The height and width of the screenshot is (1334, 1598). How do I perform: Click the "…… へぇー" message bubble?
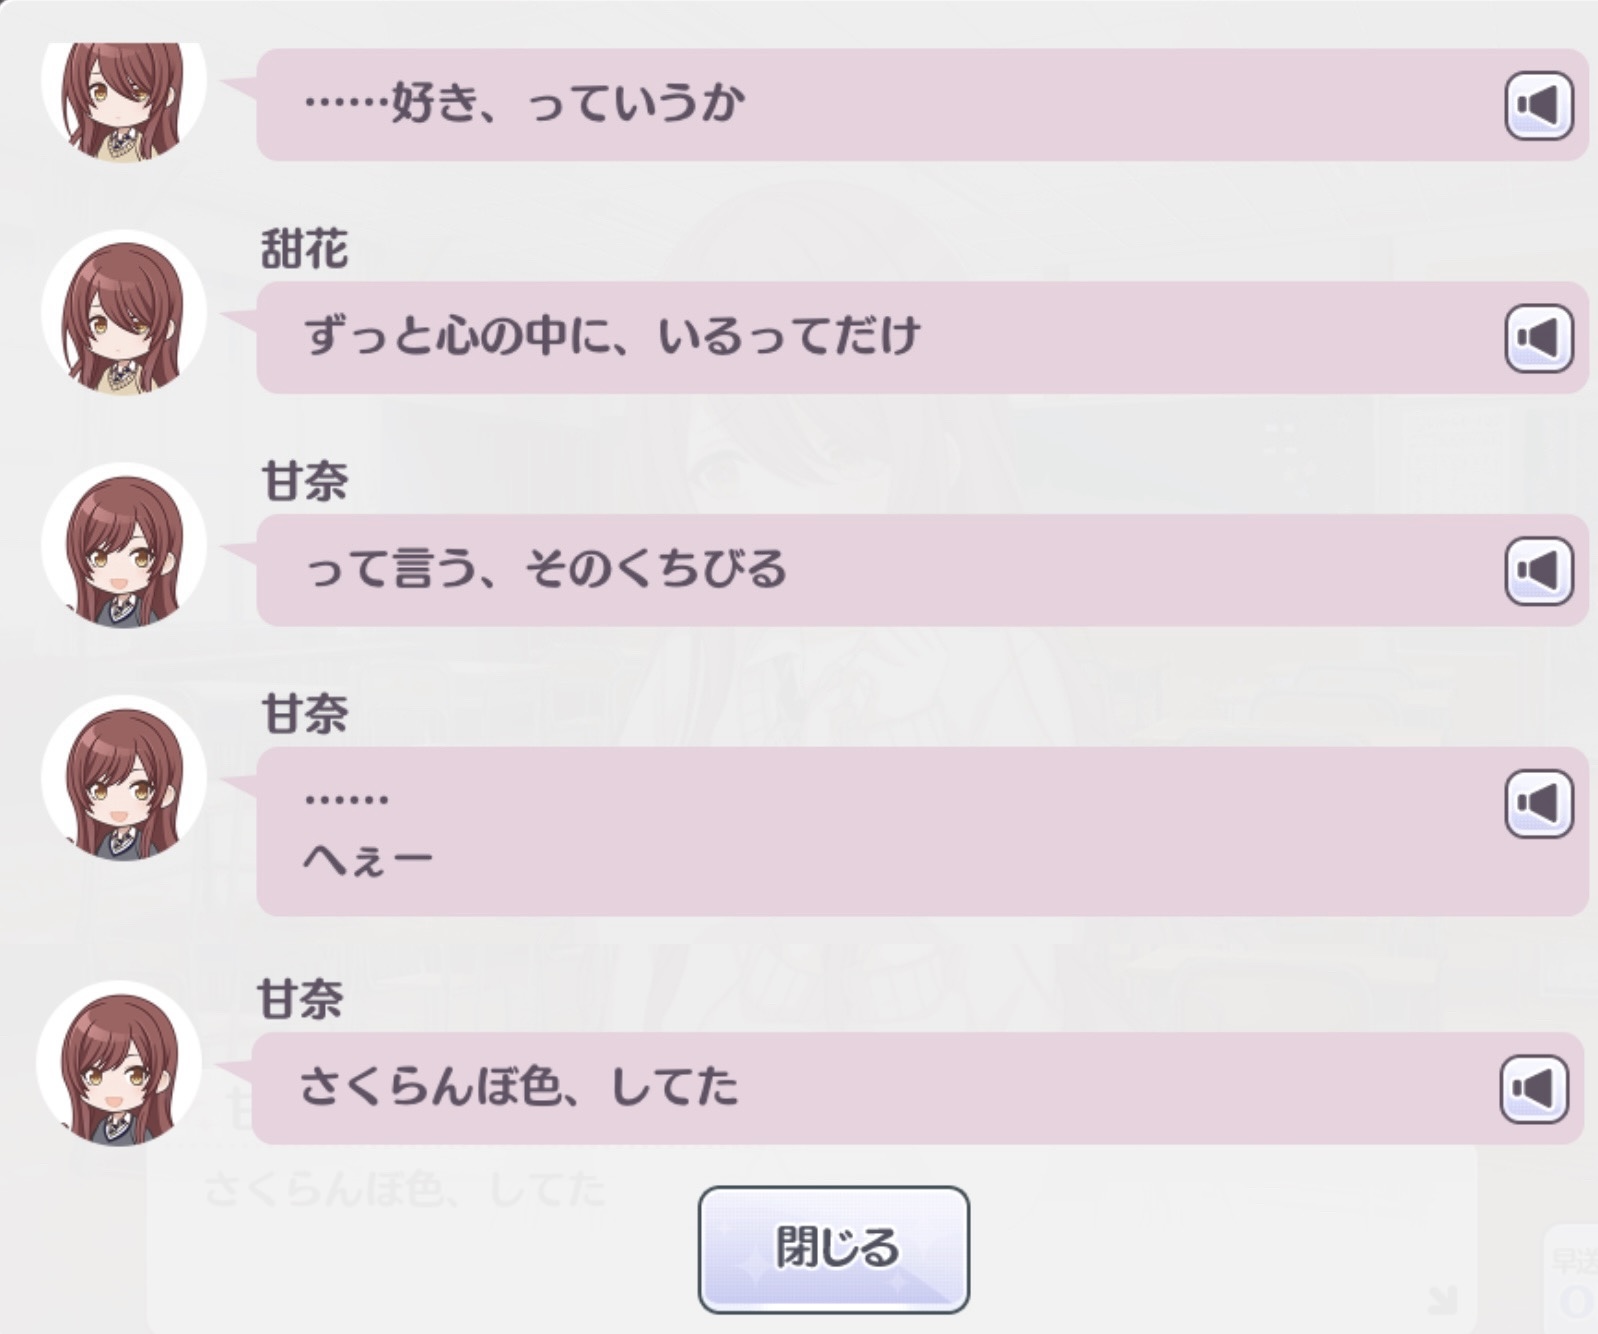[922, 831]
